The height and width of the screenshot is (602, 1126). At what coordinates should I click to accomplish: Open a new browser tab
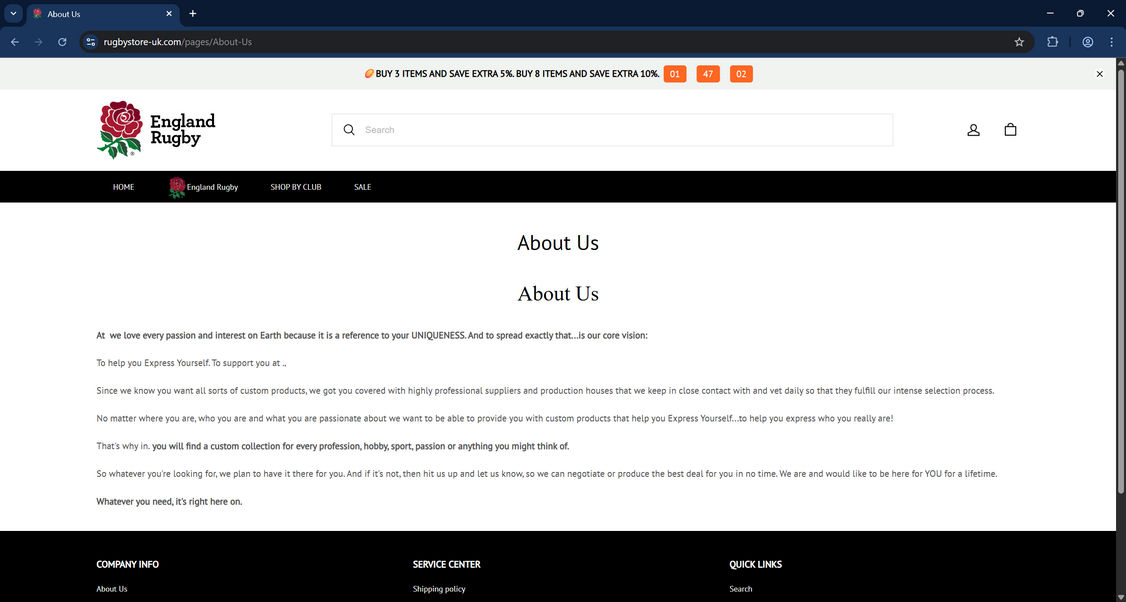tap(192, 14)
